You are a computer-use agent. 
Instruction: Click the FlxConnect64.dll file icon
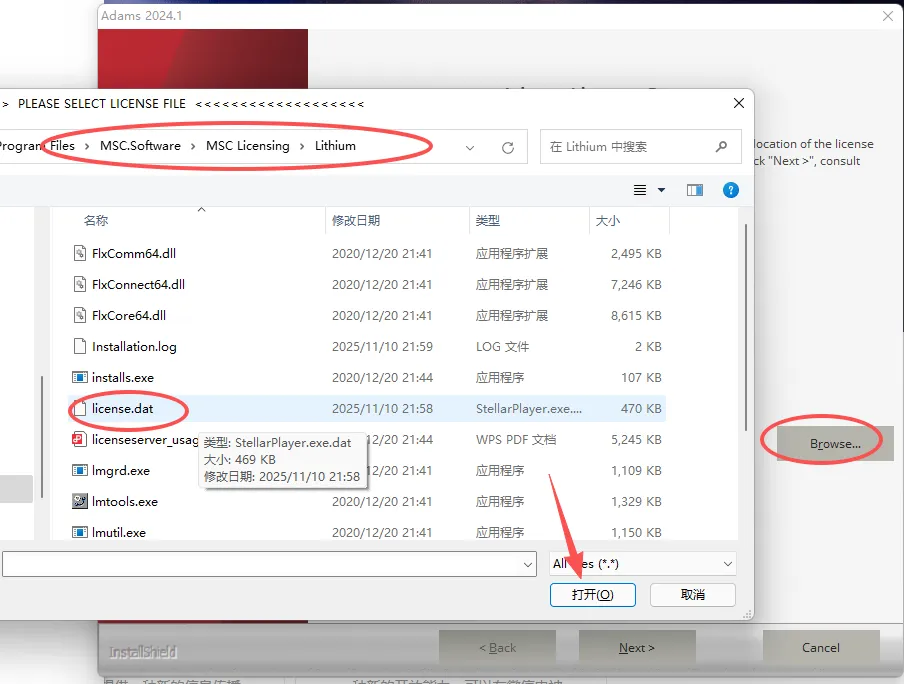click(80, 284)
